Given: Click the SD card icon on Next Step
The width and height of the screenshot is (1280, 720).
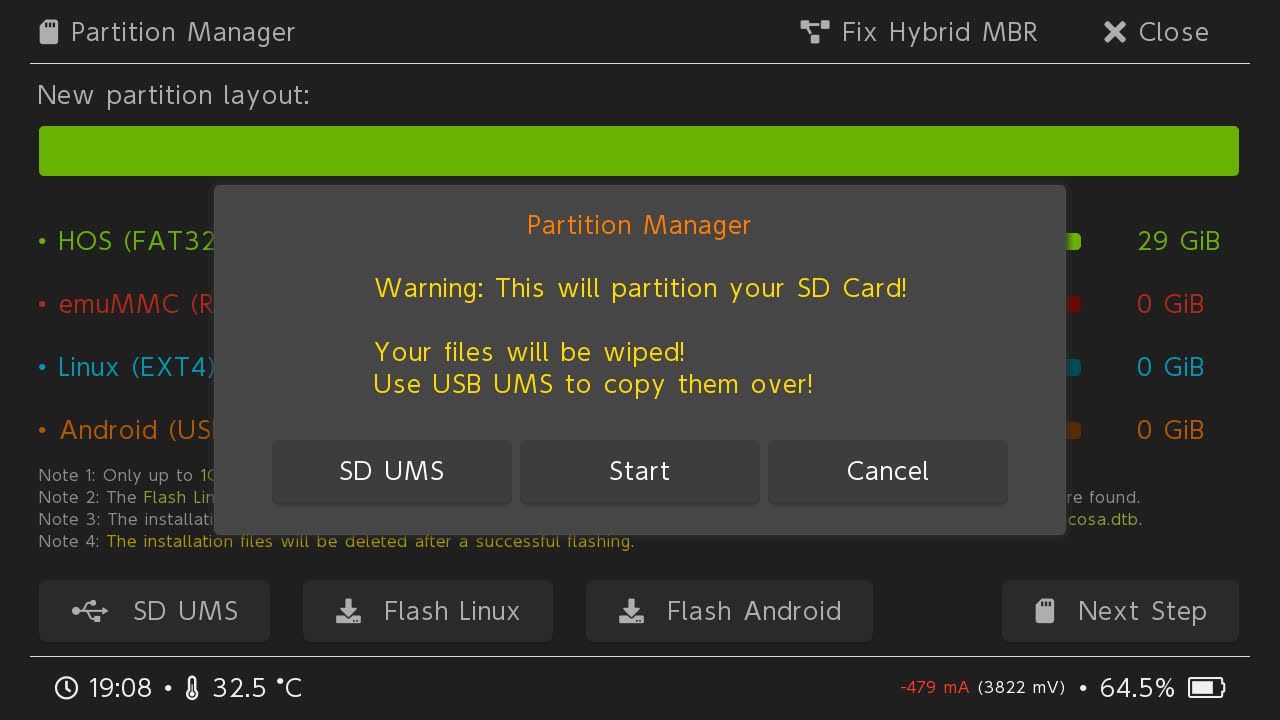Looking at the screenshot, I should pos(1045,611).
